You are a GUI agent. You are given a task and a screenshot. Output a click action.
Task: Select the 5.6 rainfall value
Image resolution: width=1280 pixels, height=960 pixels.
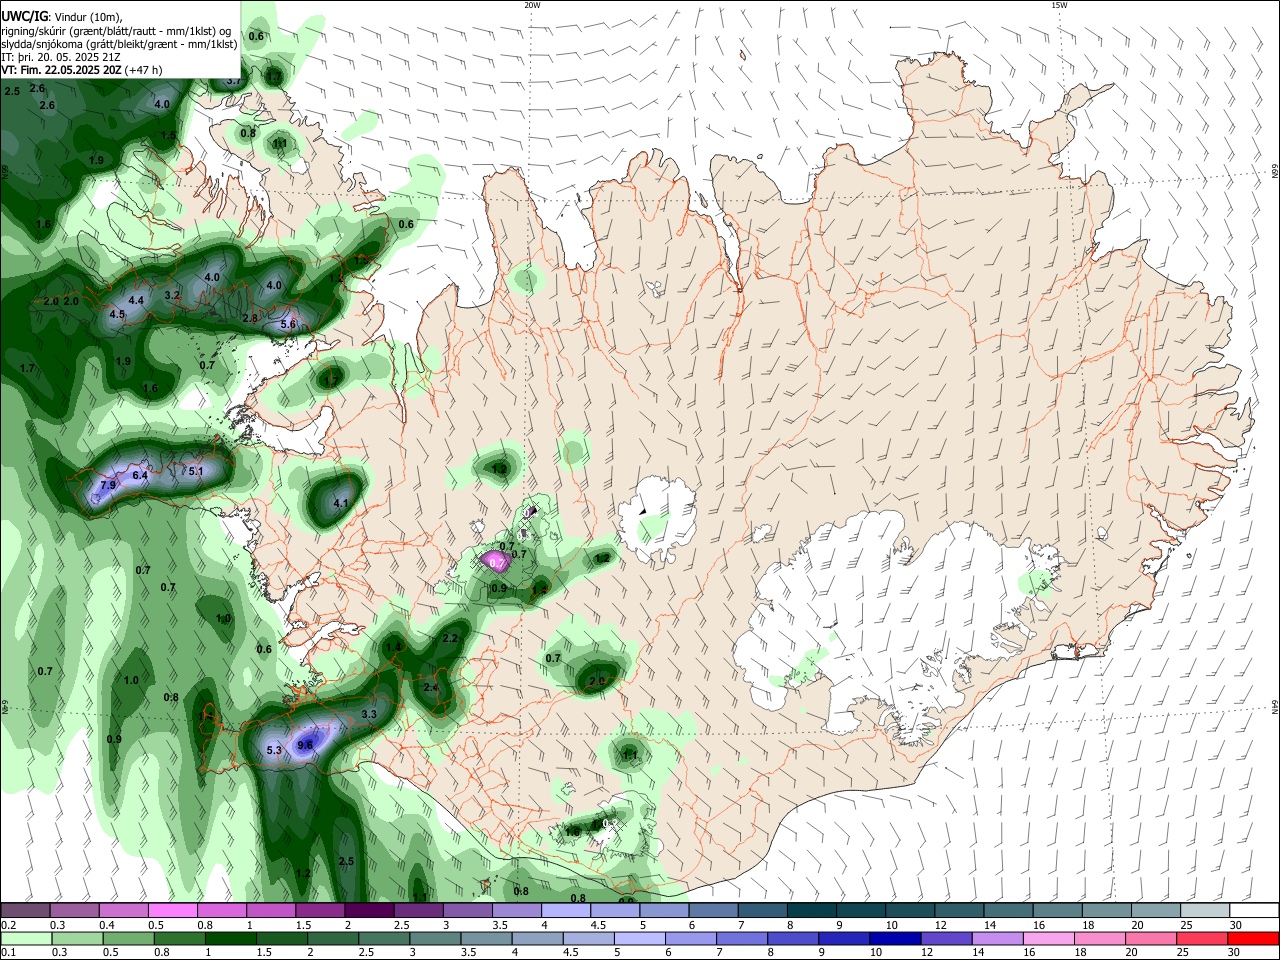[289, 324]
